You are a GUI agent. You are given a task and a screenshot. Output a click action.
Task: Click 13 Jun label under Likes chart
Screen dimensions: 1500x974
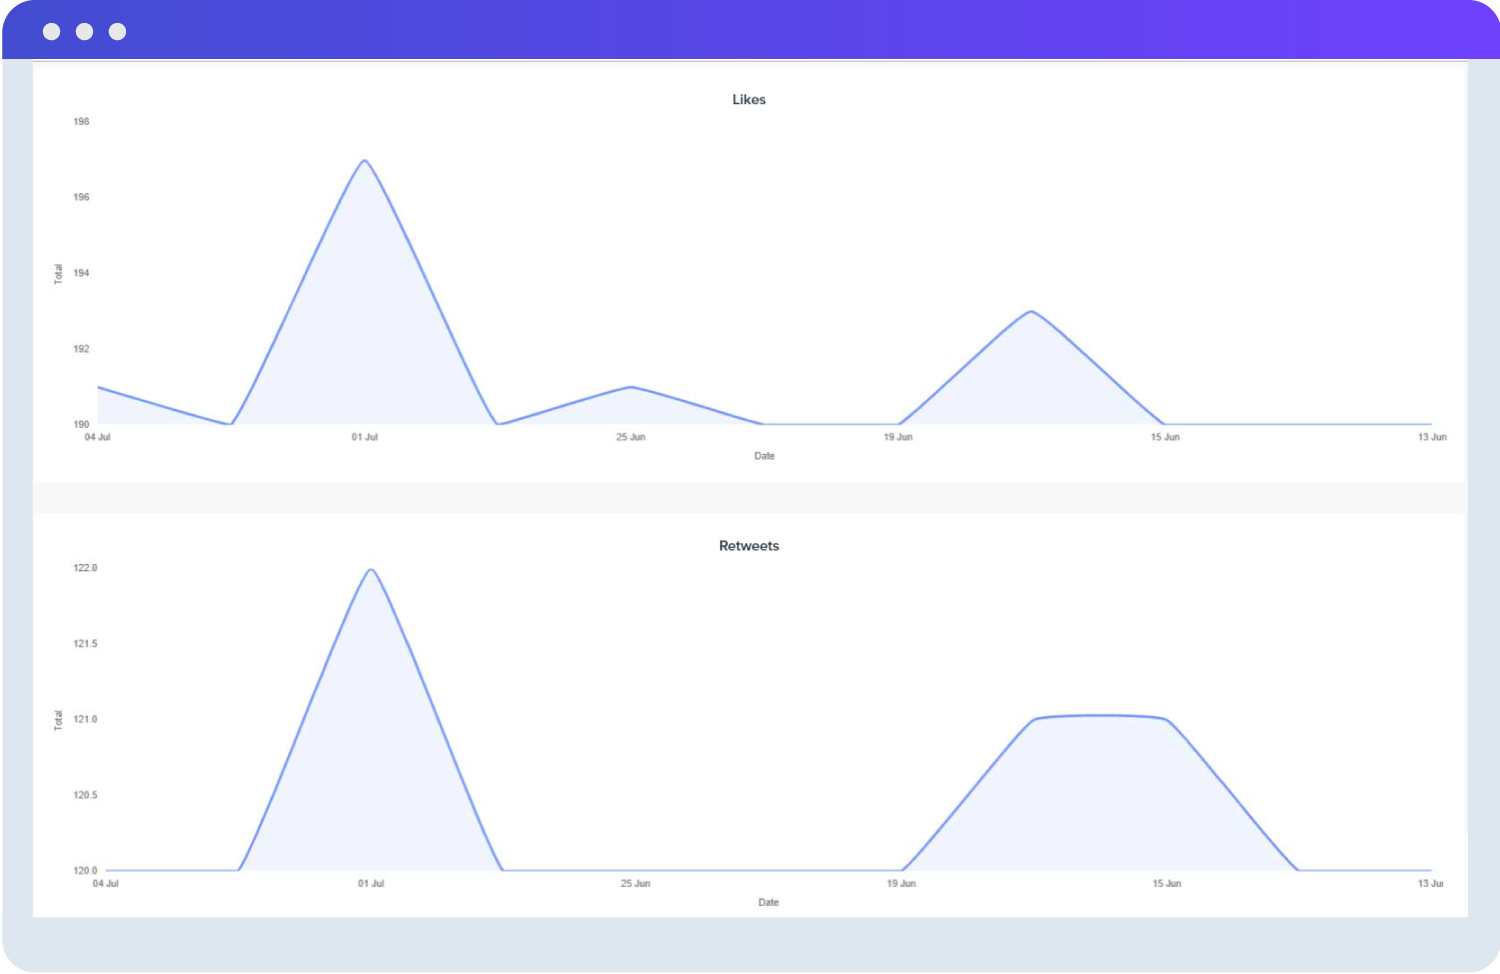[x=1432, y=437]
